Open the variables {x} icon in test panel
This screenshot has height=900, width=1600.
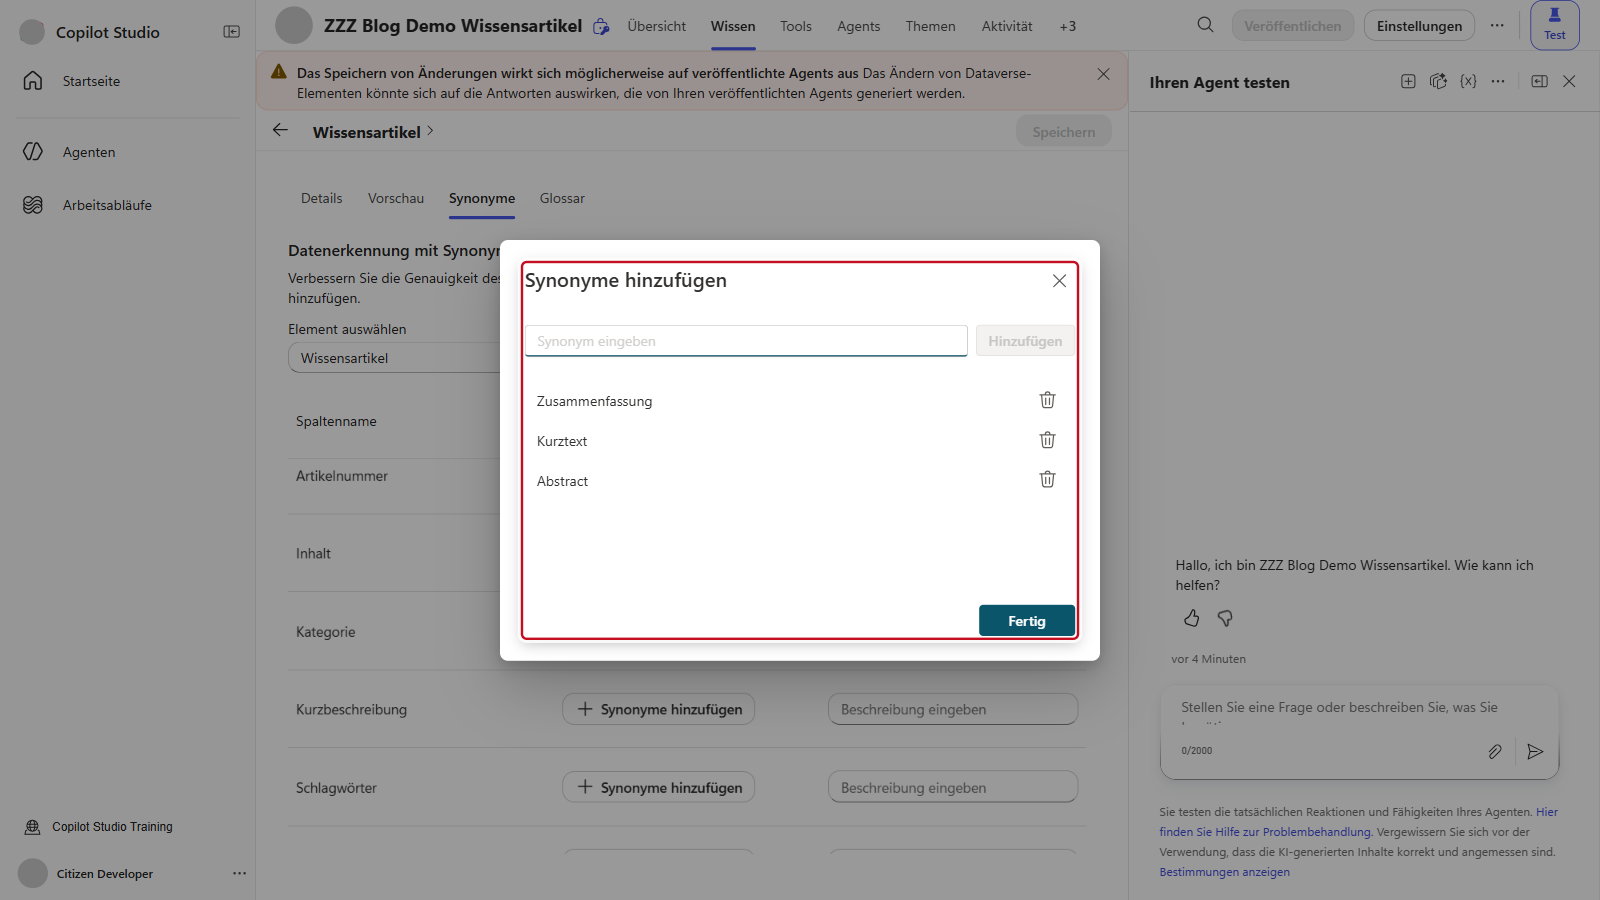[1468, 81]
